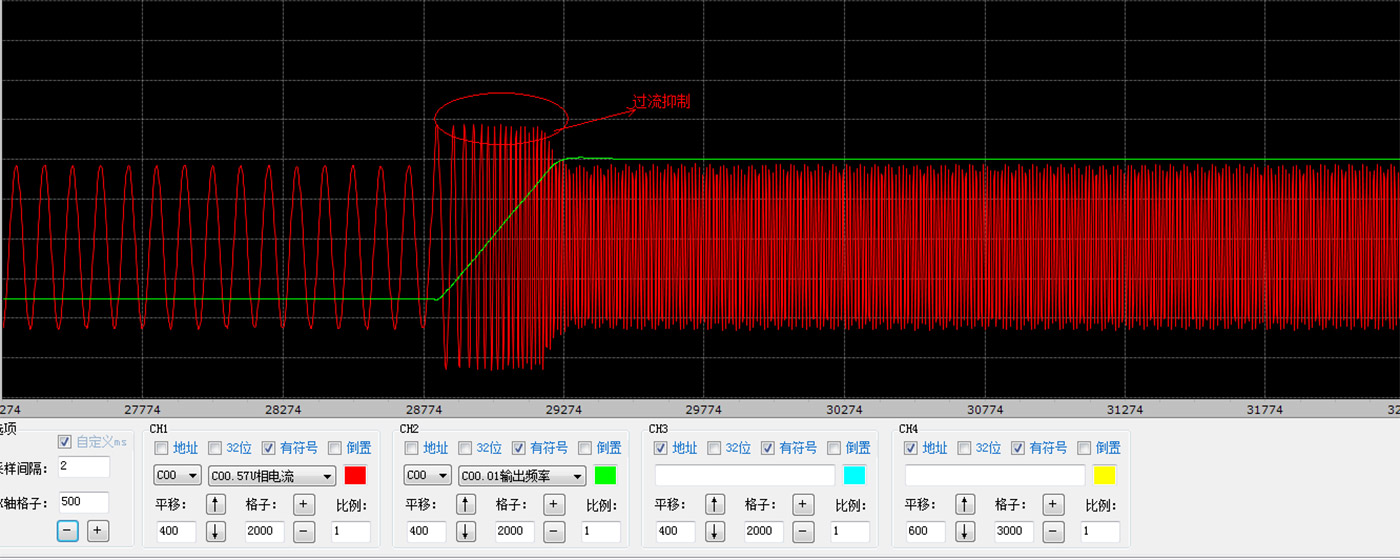Increase X-axis grid with the plus button
This screenshot has height=560, width=1400.
pyautogui.click(x=98, y=530)
